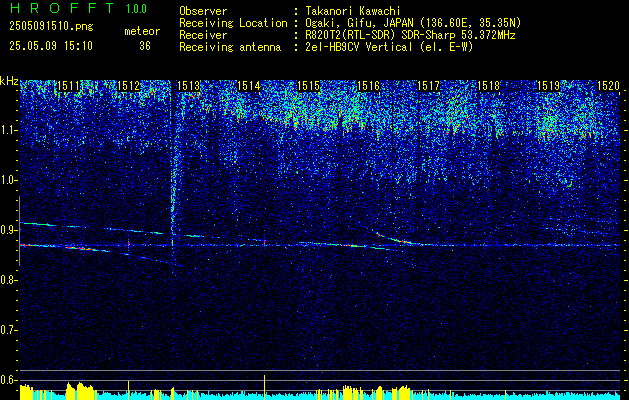Click the 1.1 frequency axis label
Image resolution: width=629 pixels, height=400 pixels.
pyautogui.click(x=9, y=130)
